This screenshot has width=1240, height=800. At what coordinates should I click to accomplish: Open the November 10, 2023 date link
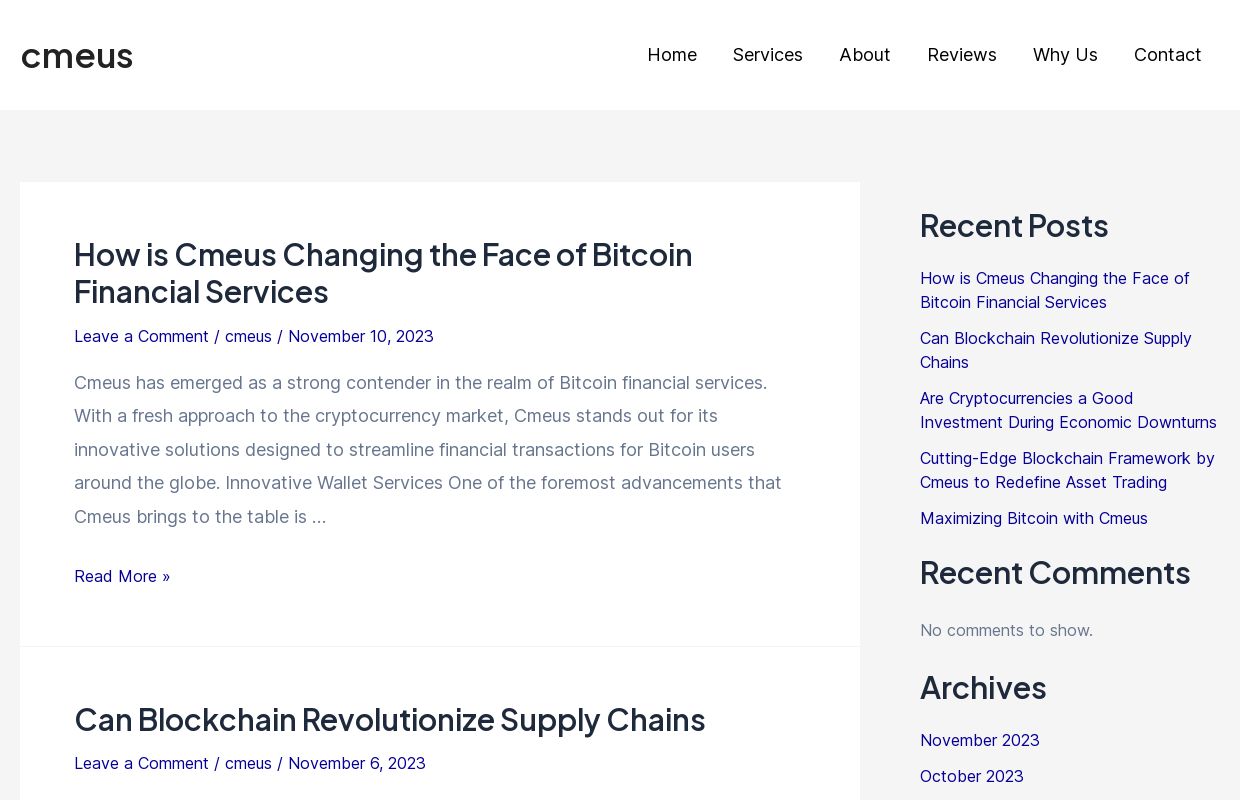(361, 336)
